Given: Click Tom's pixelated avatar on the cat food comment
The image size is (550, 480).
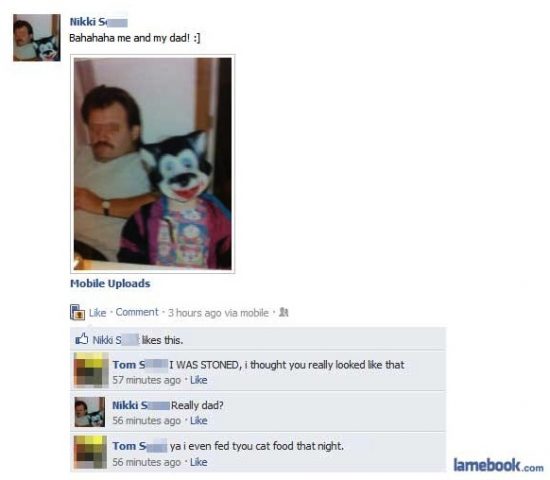Looking at the screenshot, I should pyautogui.click(x=90, y=452).
